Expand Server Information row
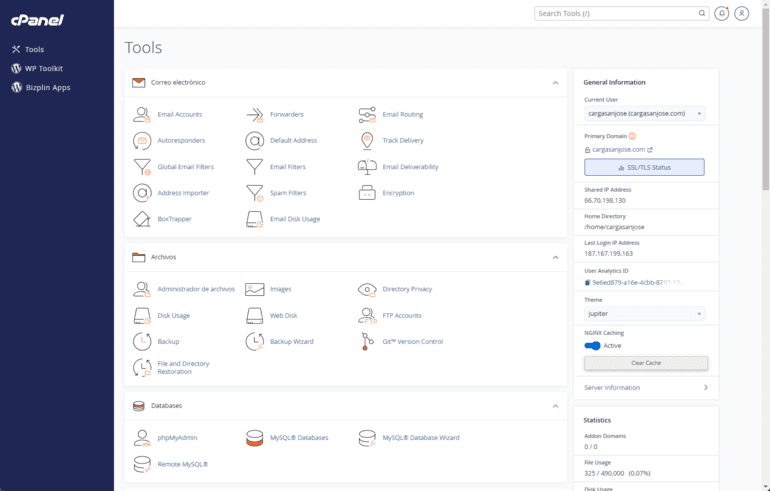This screenshot has height=491, width=770. tap(645, 388)
